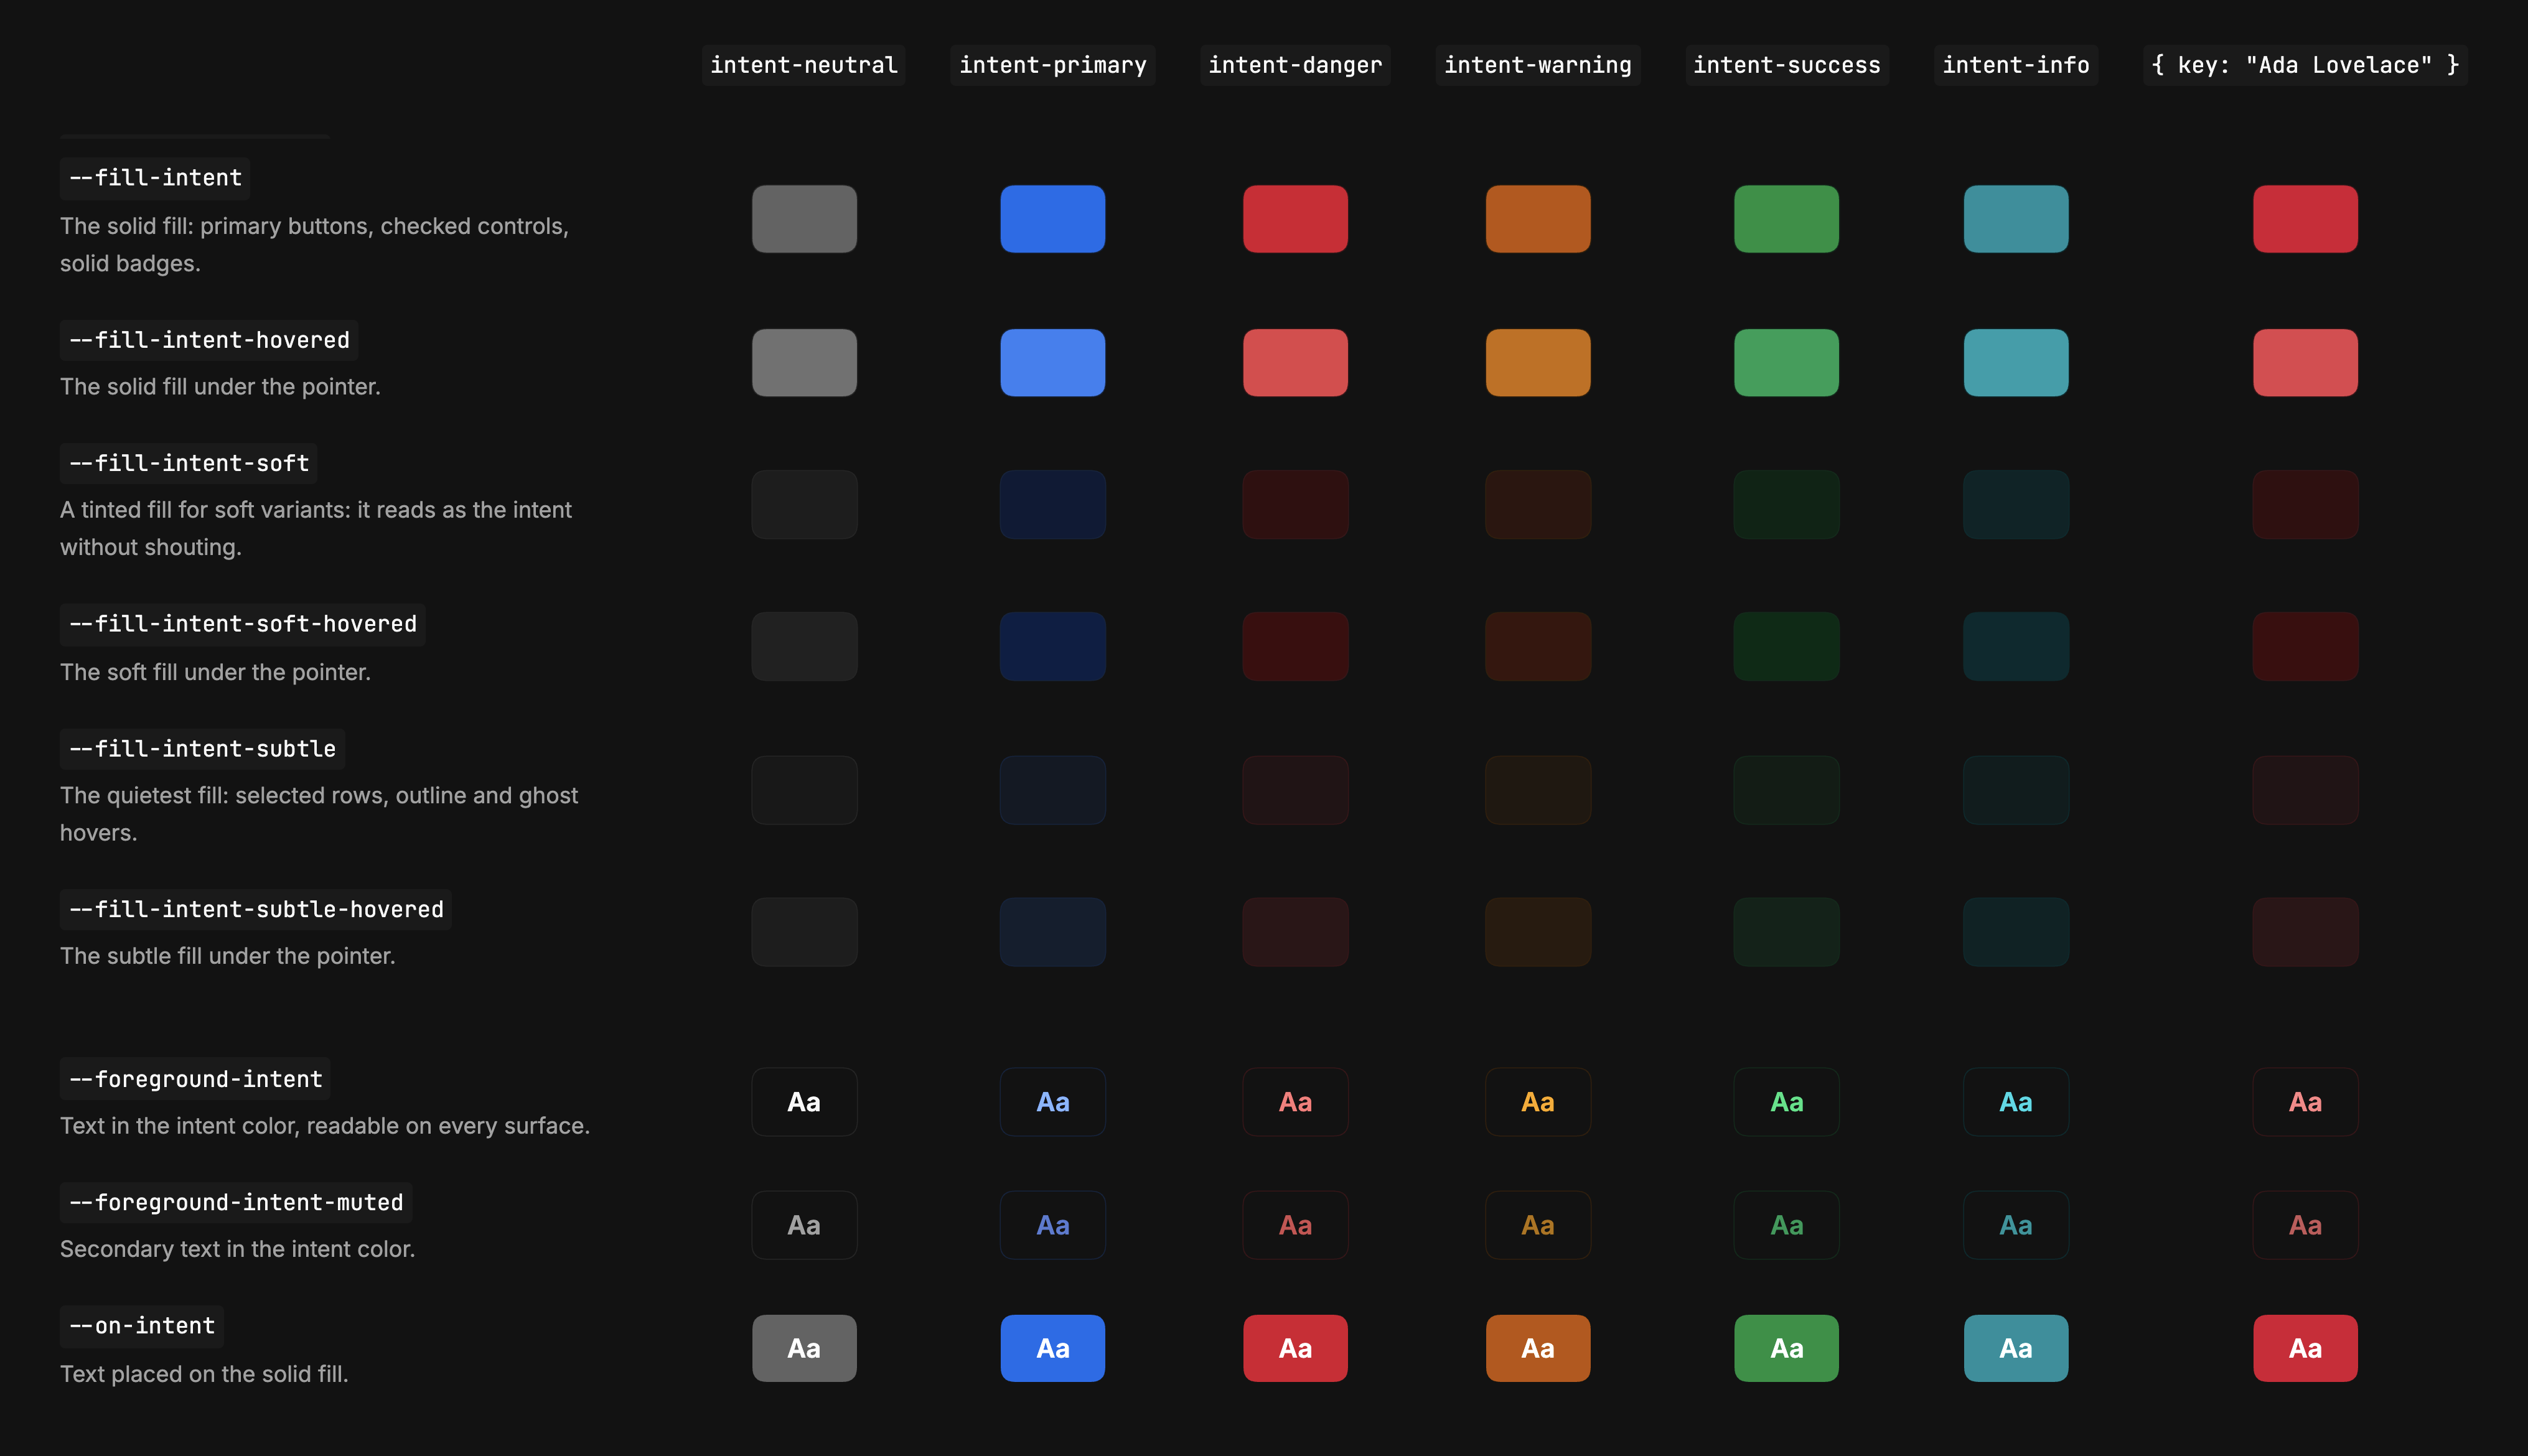Pick the --fill-intent swatch under intent-warning
The height and width of the screenshot is (1456, 2528).
coord(1538,219)
